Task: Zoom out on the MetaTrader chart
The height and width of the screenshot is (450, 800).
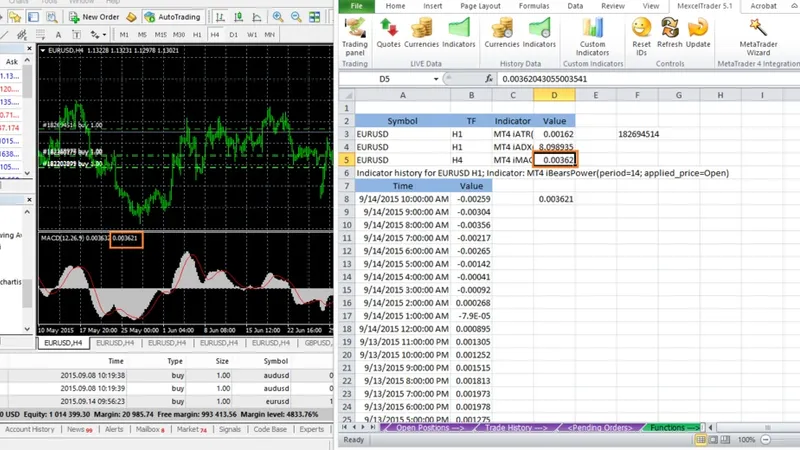Action: click(x=296, y=17)
